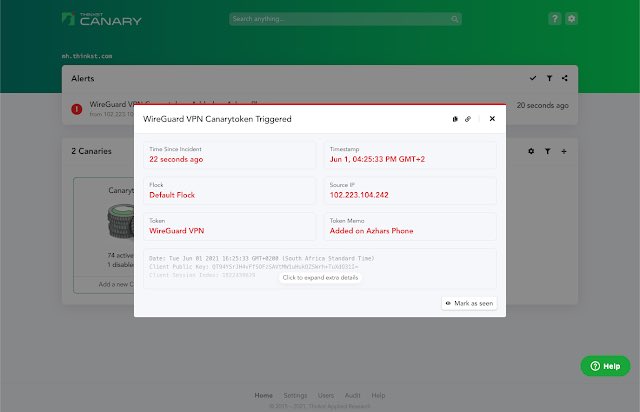Click the Default Flock value

point(172,195)
